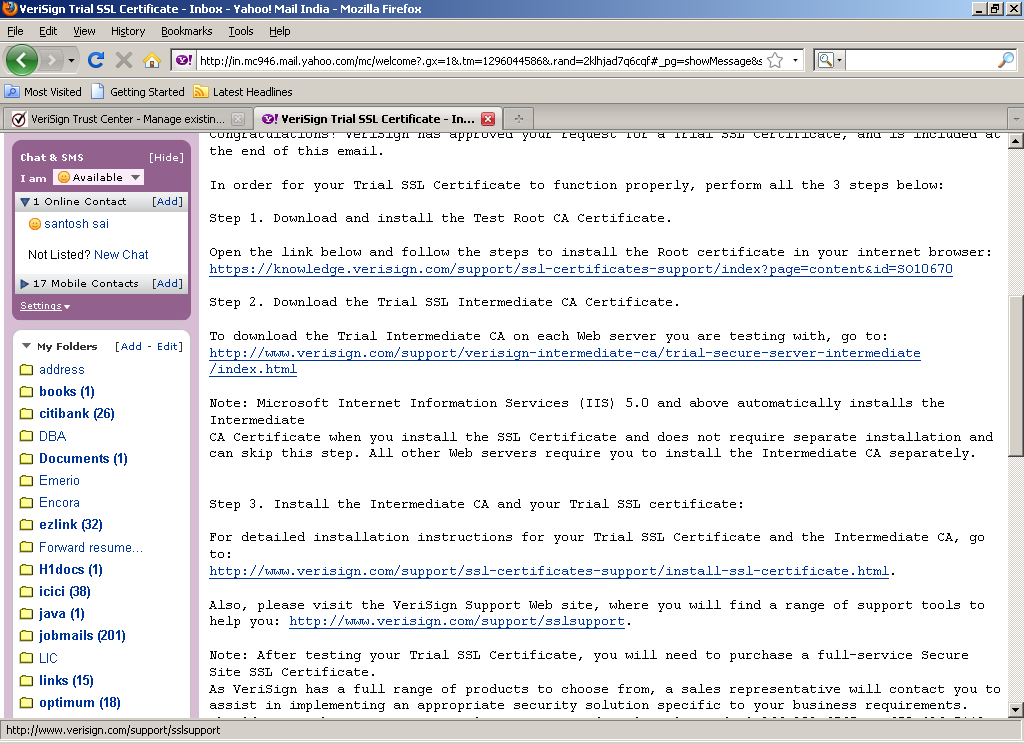Click the search magnifier go icon
1024x744 pixels.
point(1006,60)
